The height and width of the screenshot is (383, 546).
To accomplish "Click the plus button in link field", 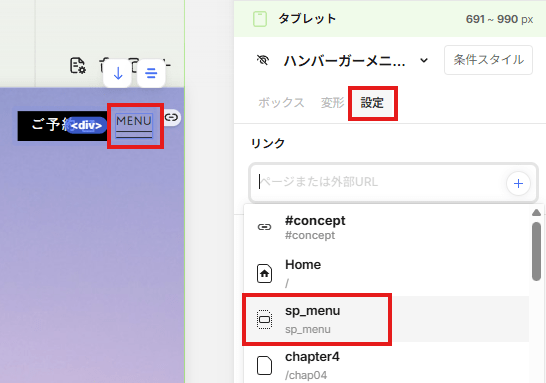I will [x=518, y=183].
